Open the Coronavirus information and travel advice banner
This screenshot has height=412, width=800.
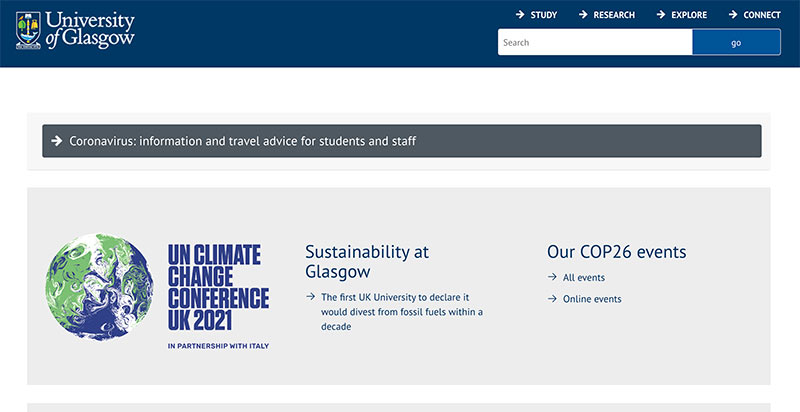402,141
